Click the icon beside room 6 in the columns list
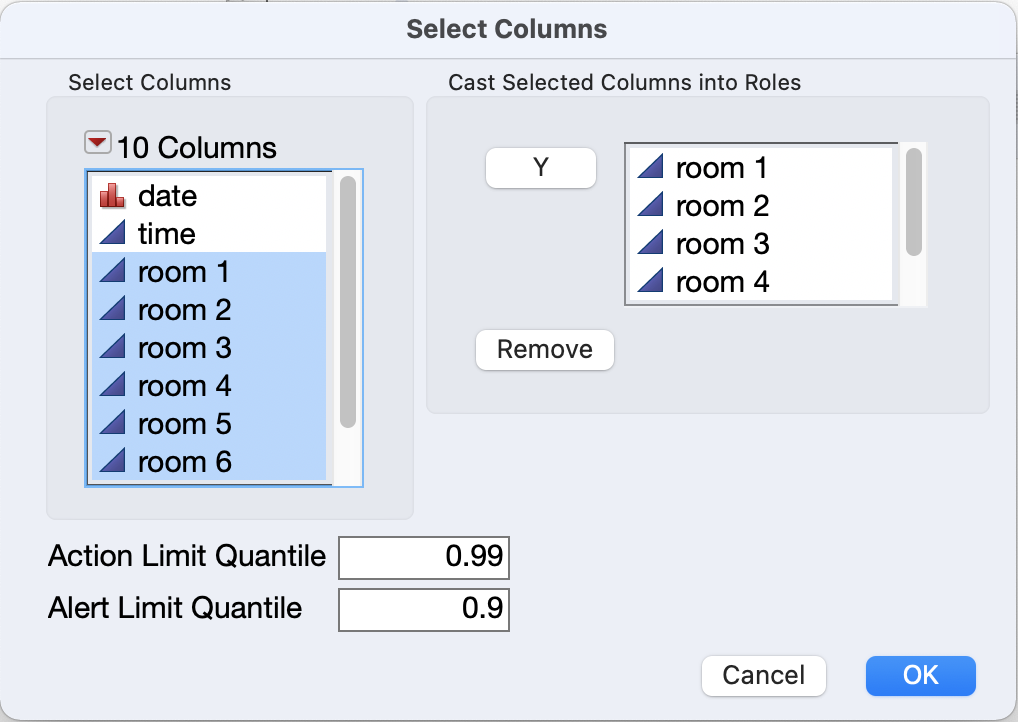 coord(111,462)
